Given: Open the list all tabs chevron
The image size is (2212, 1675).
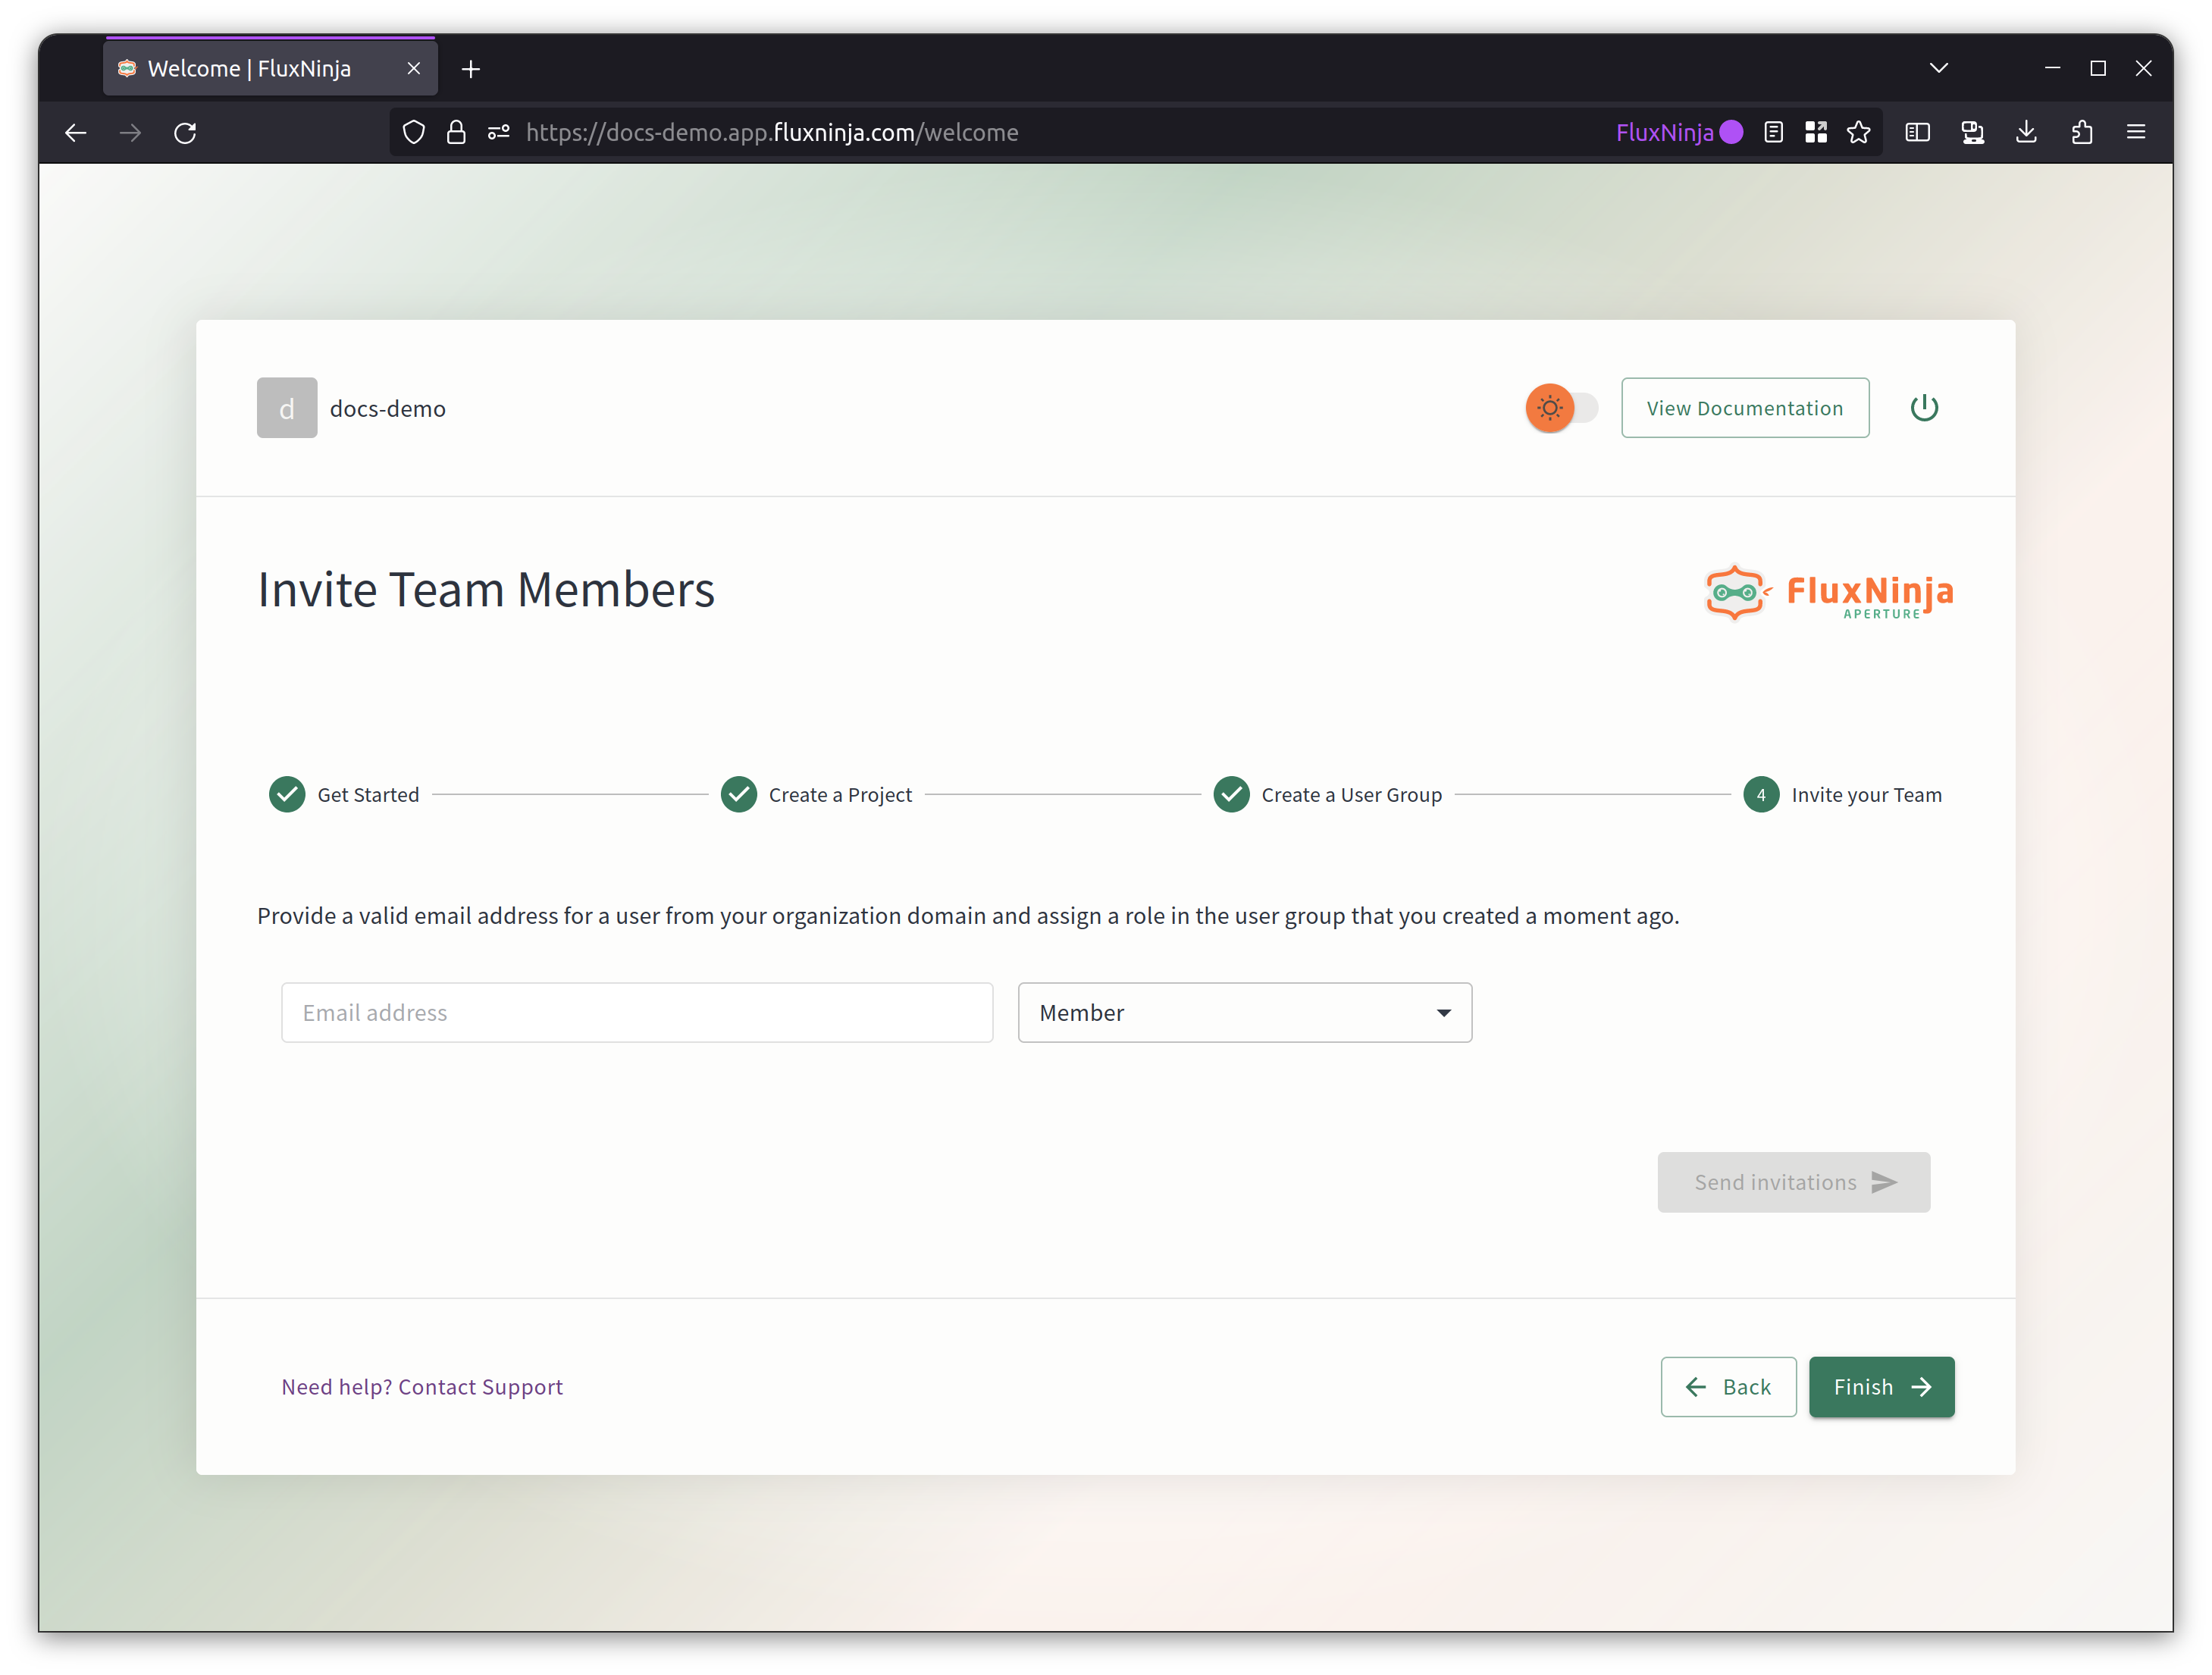Looking at the screenshot, I should pos(1939,68).
